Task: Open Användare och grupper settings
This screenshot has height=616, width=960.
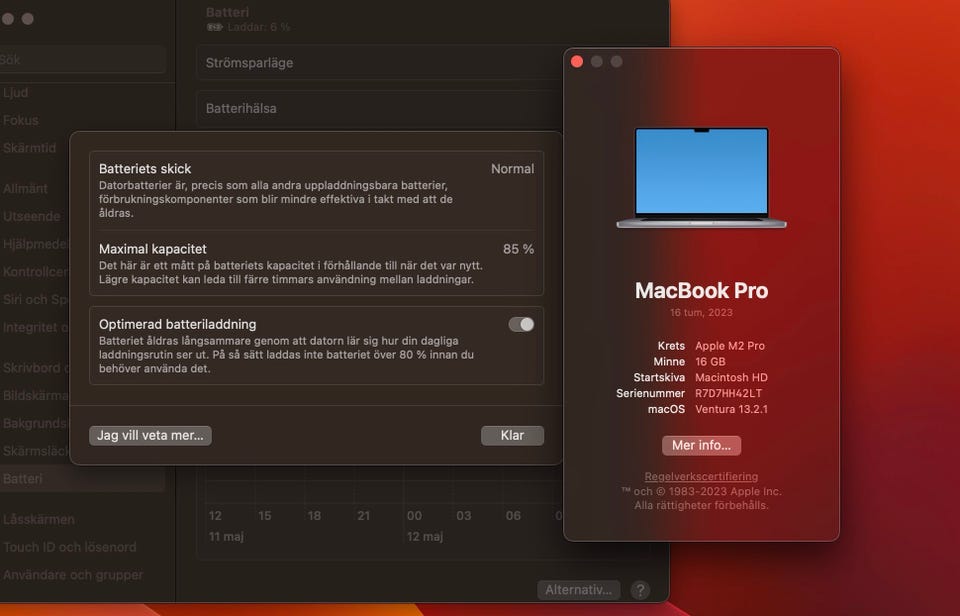Action: click(x=72, y=575)
